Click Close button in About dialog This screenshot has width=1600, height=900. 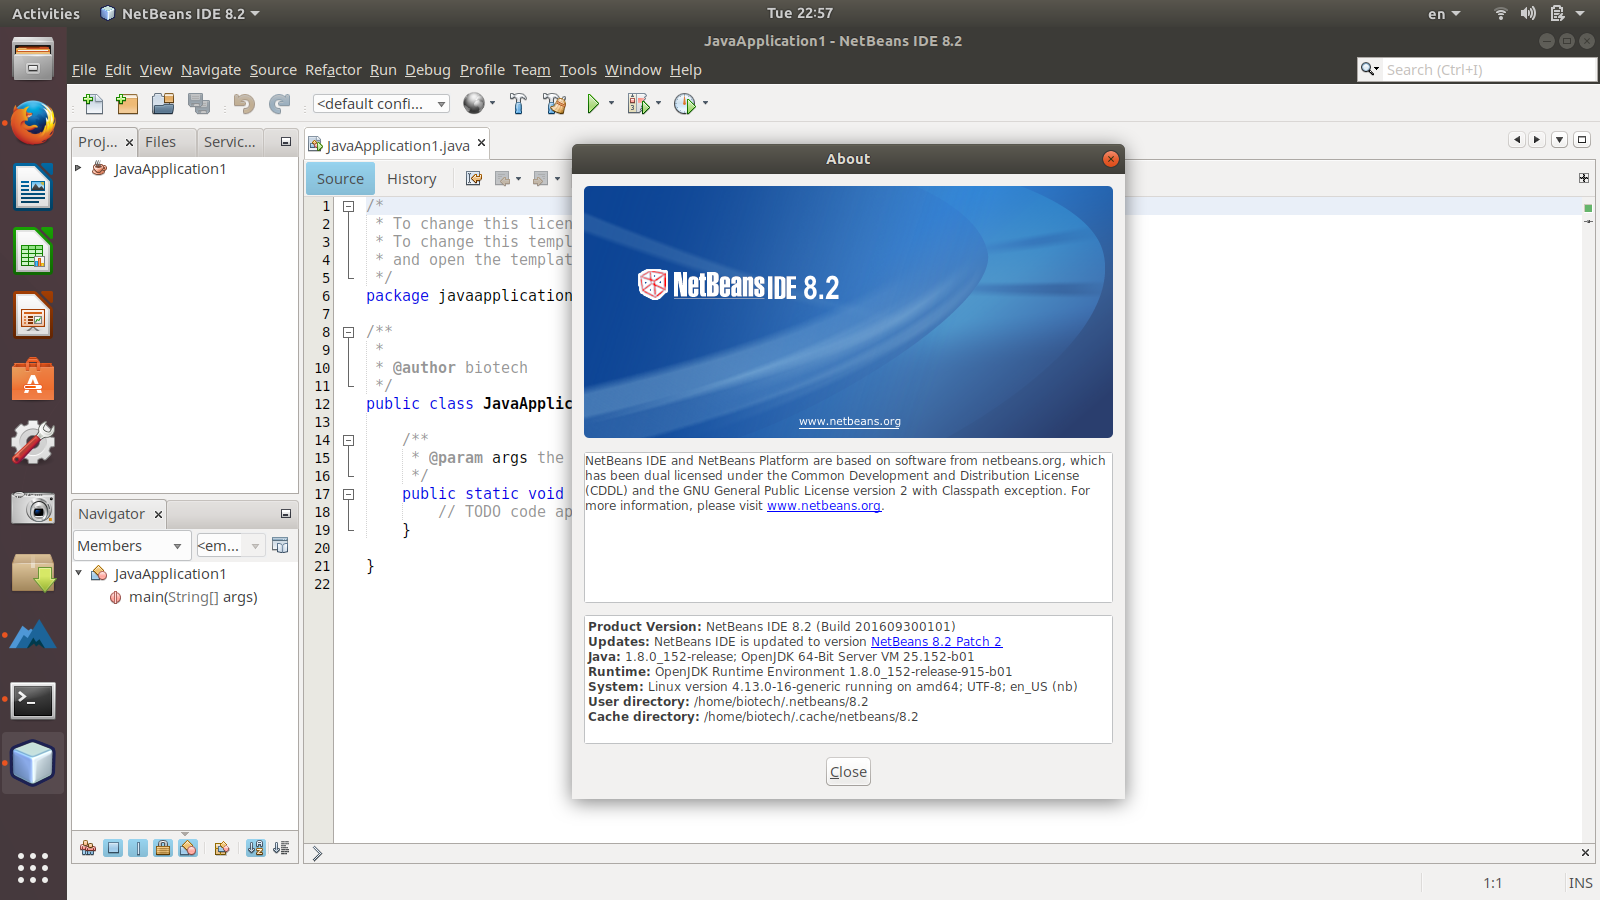pyautogui.click(x=848, y=772)
